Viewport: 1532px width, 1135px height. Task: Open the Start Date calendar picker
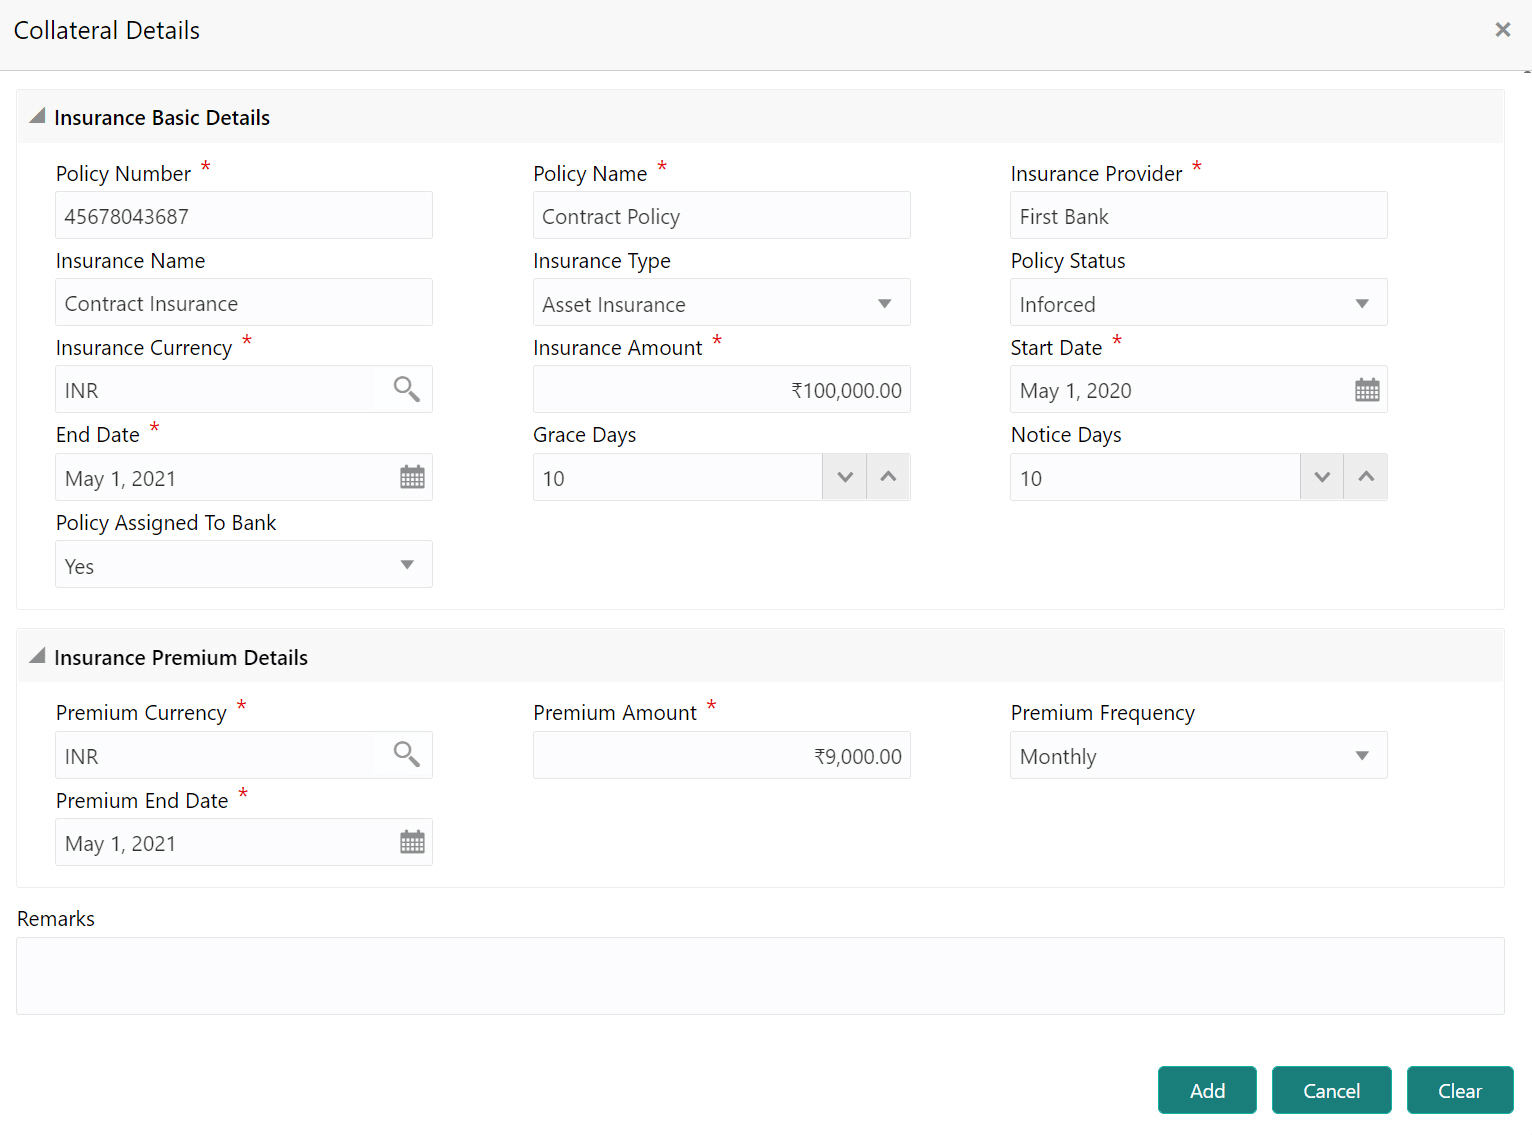tap(1367, 389)
